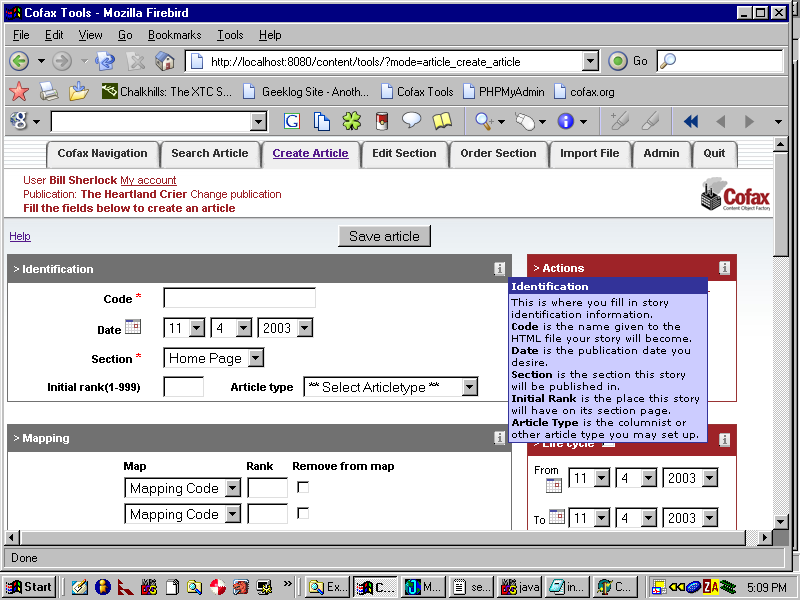The image size is (800, 600).
Task: Open the PHPMyAdmin bookmark
Action: tap(504, 92)
